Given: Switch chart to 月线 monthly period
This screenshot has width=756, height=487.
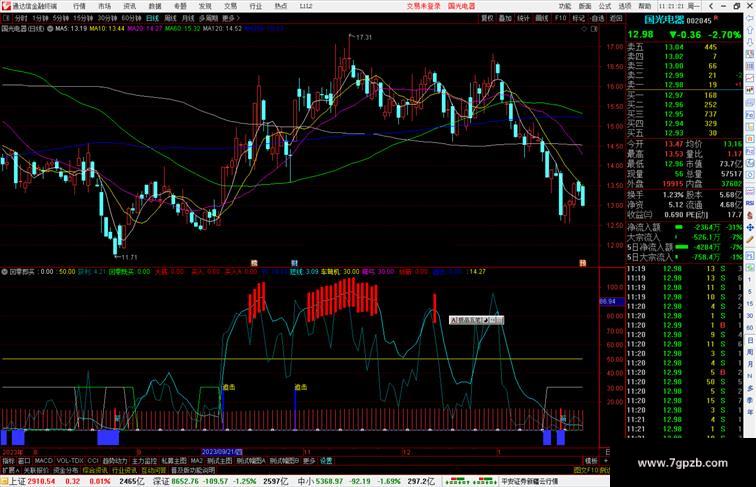Looking at the screenshot, I should (x=188, y=18).
